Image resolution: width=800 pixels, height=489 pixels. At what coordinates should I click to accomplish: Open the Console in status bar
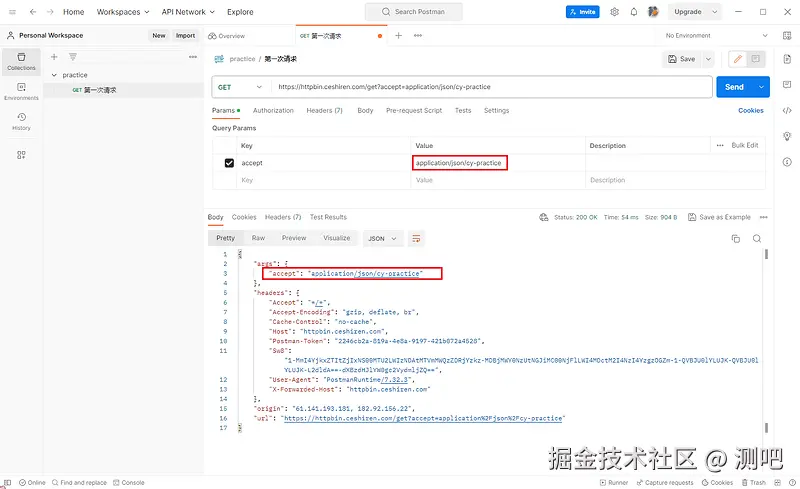click(x=129, y=482)
